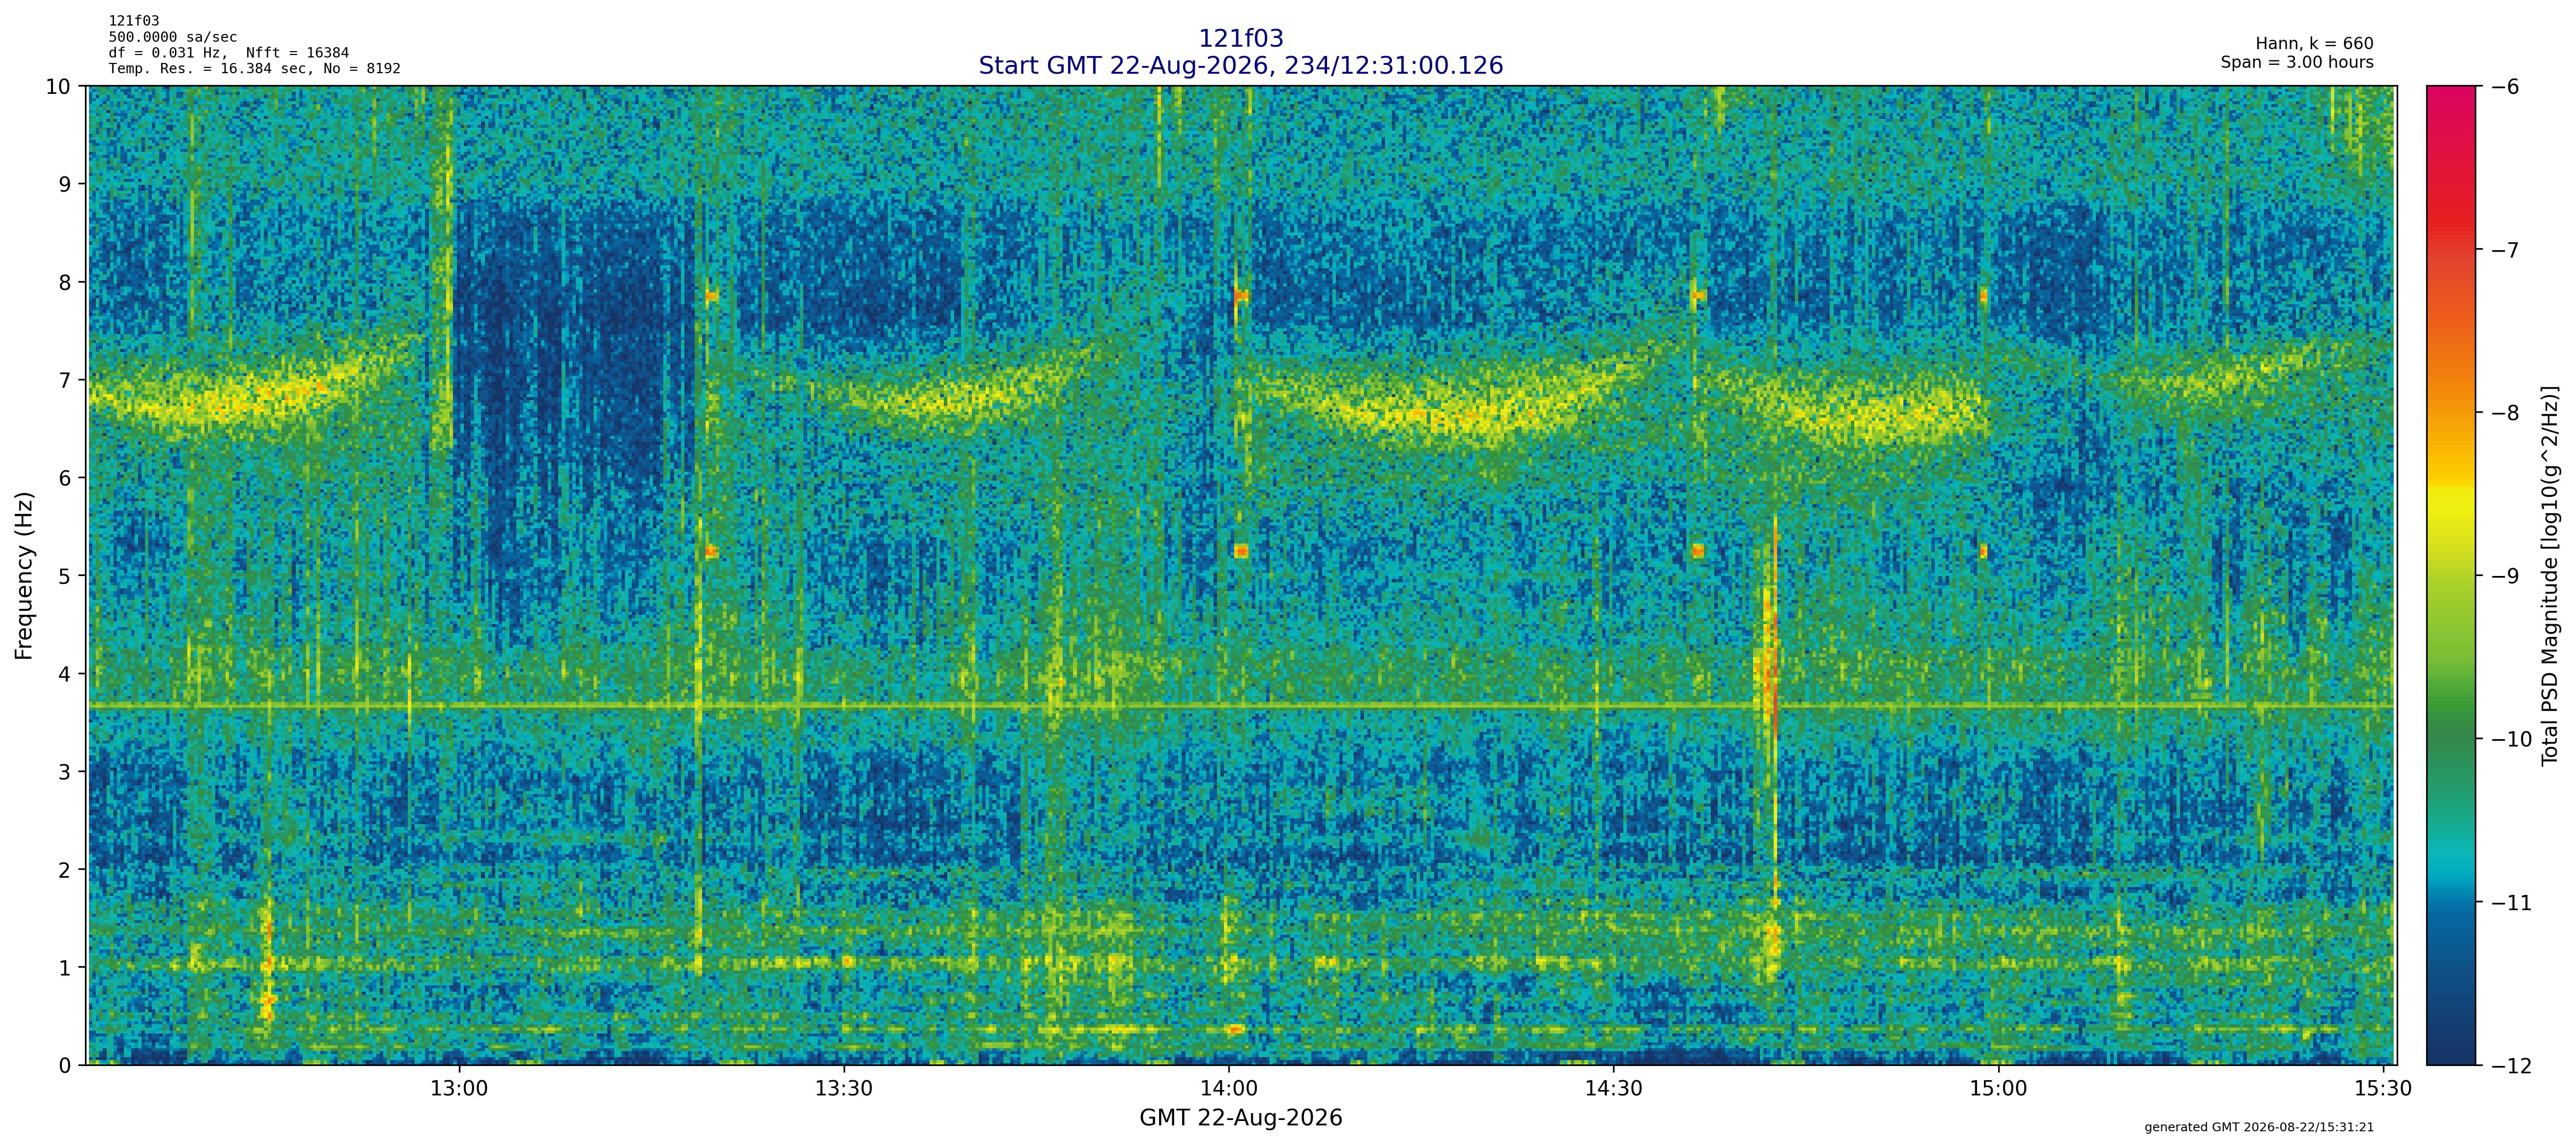Click the centered plot title "121f03"
Viewport: 2576px width, 1148px height.
pyautogui.click(x=1240, y=38)
